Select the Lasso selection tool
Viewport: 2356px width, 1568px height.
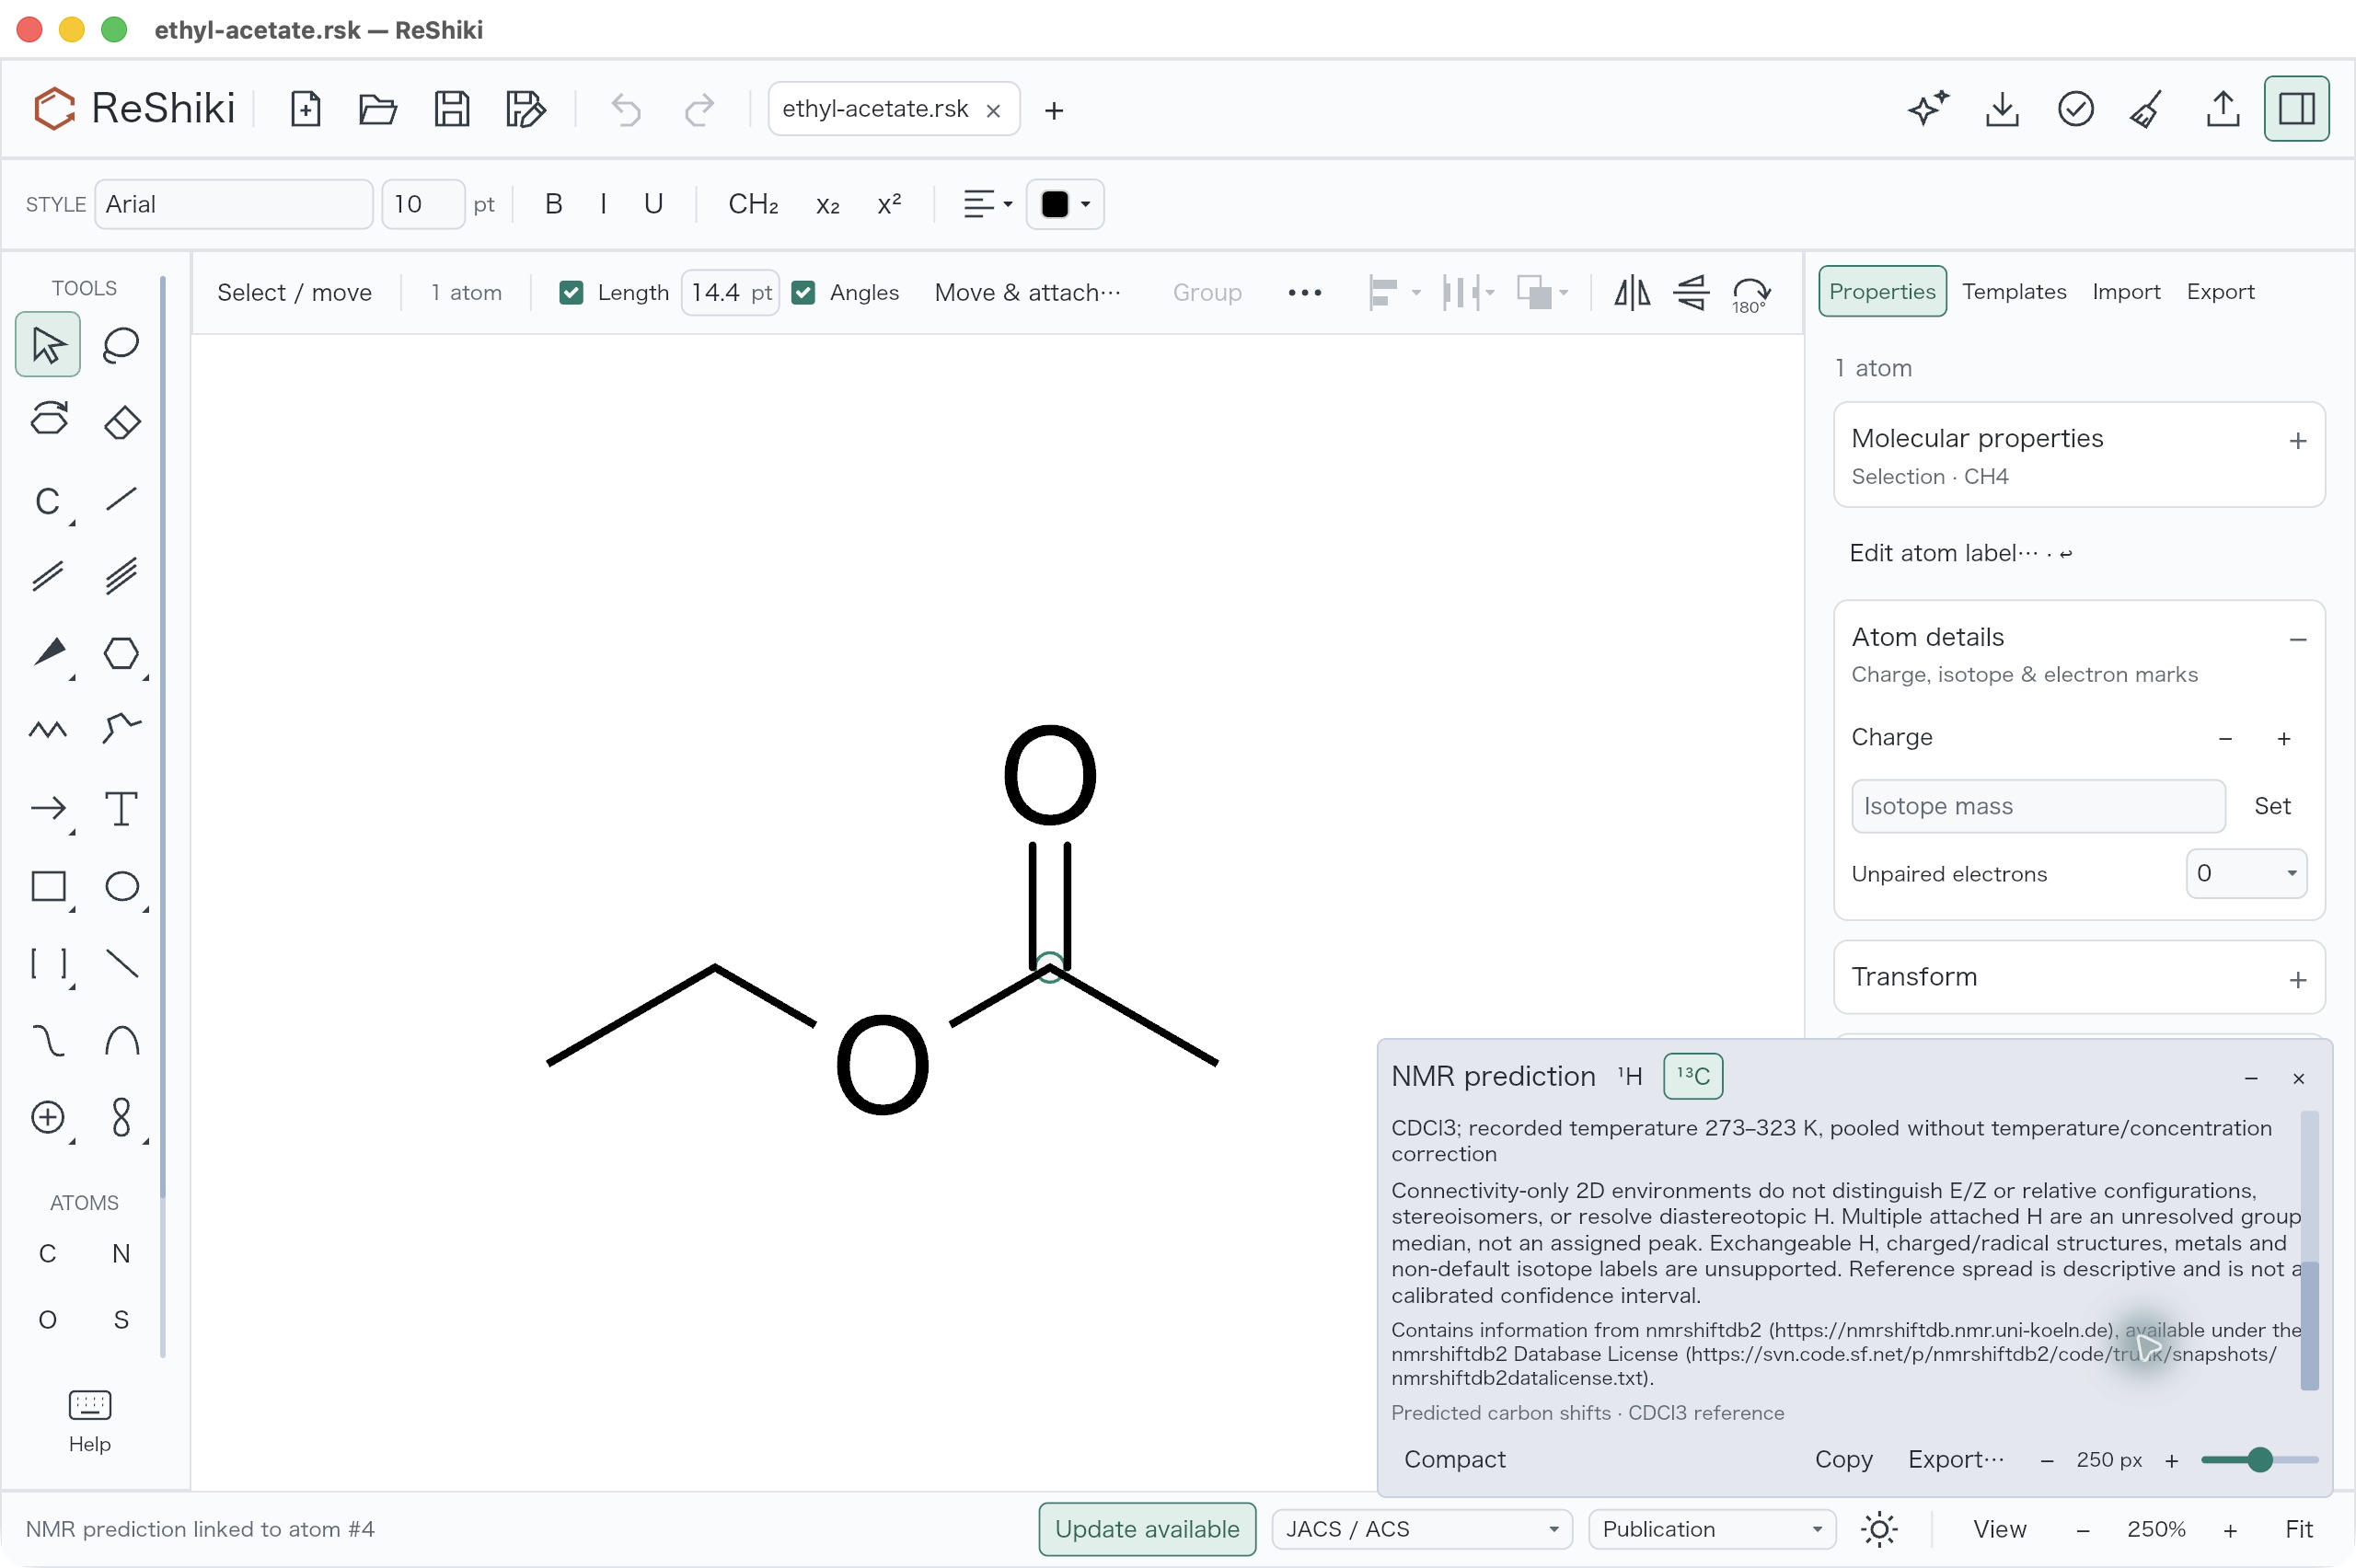coord(121,345)
